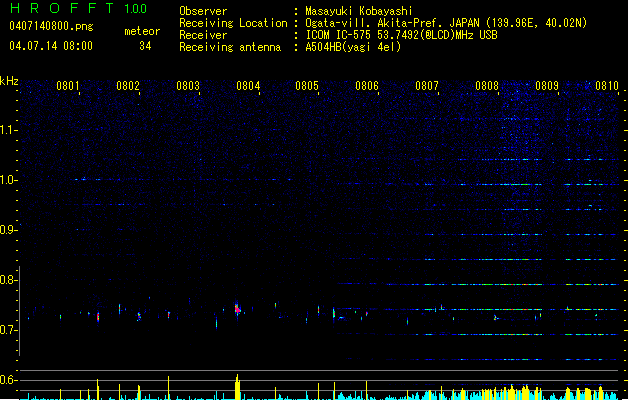Click the 0.9 frequency axis label

(x=8, y=230)
